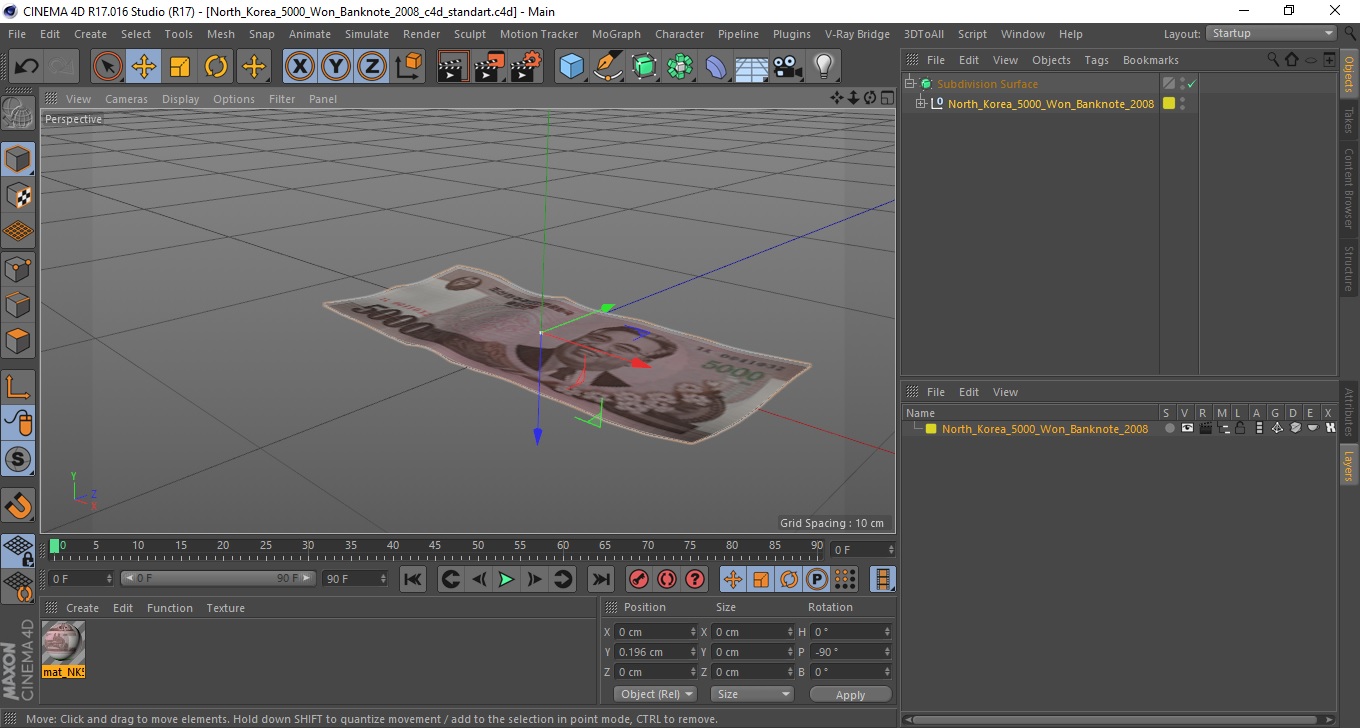Toggle coordinate system icon
This screenshot has height=728, width=1360.
click(408, 67)
